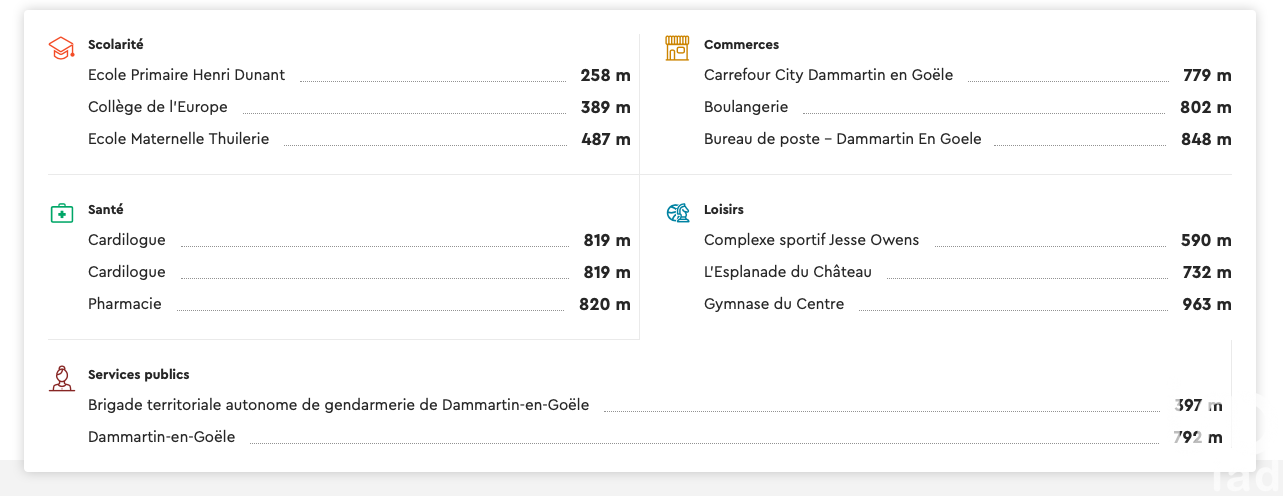This screenshot has height=496, width=1283.
Task: Select Collège de l'Europe entry
Action: coord(158,107)
